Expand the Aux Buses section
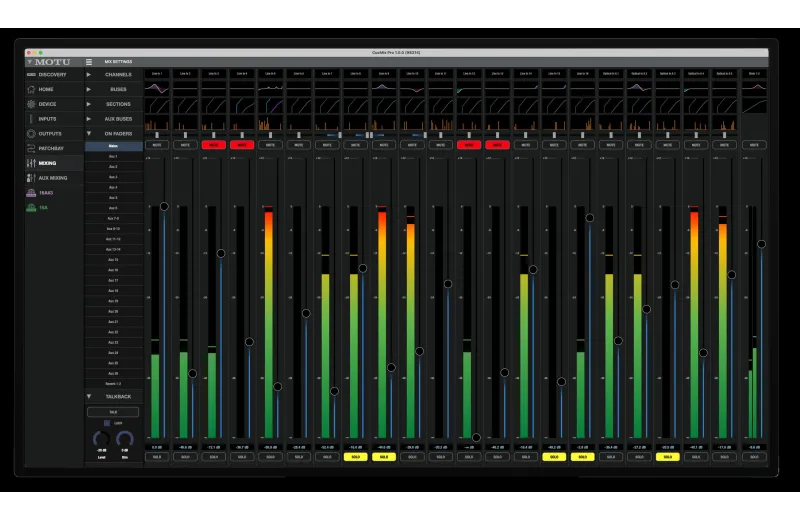The image size is (800, 520). tap(89, 119)
